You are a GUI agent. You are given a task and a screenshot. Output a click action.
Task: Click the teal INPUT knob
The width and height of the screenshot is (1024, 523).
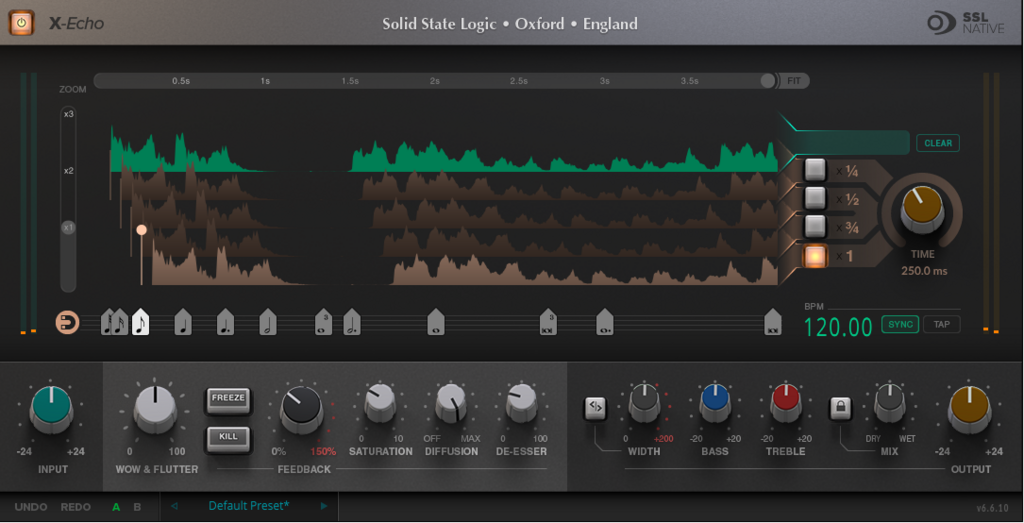tap(52, 407)
